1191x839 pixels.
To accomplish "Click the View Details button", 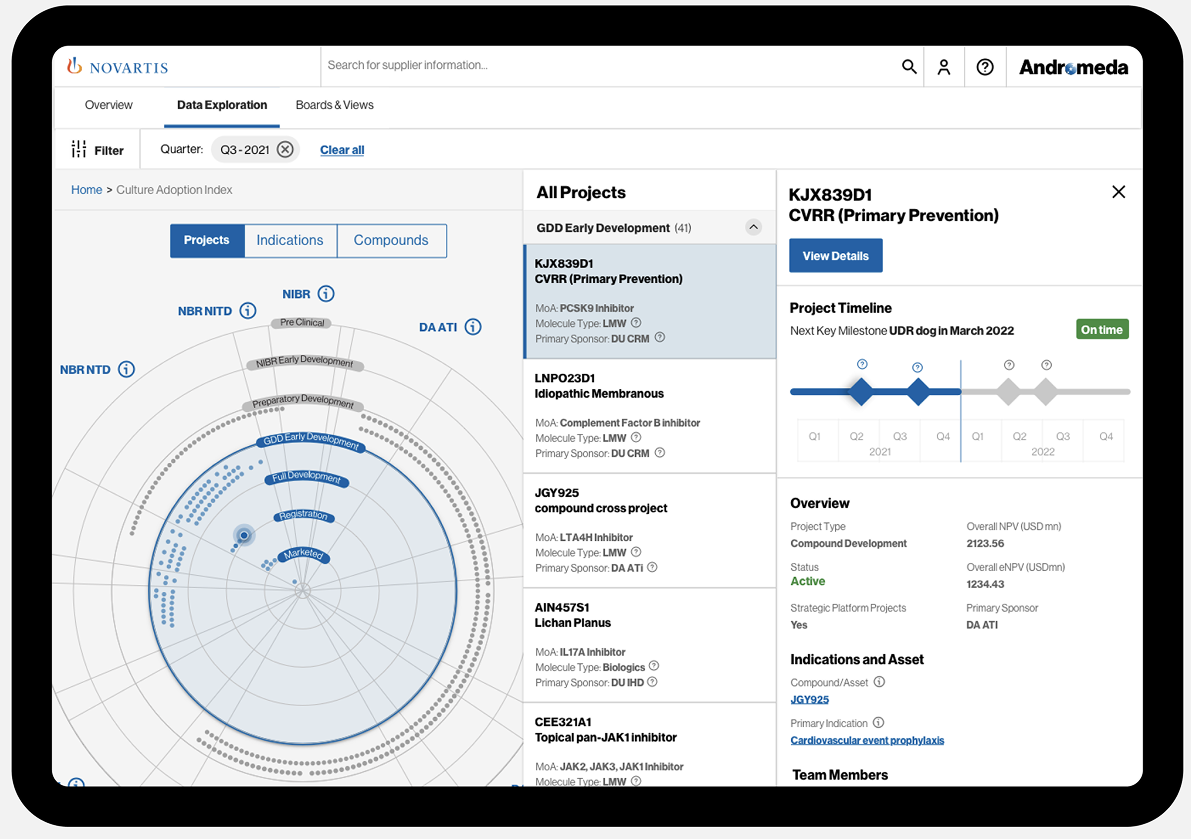I will coord(835,256).
